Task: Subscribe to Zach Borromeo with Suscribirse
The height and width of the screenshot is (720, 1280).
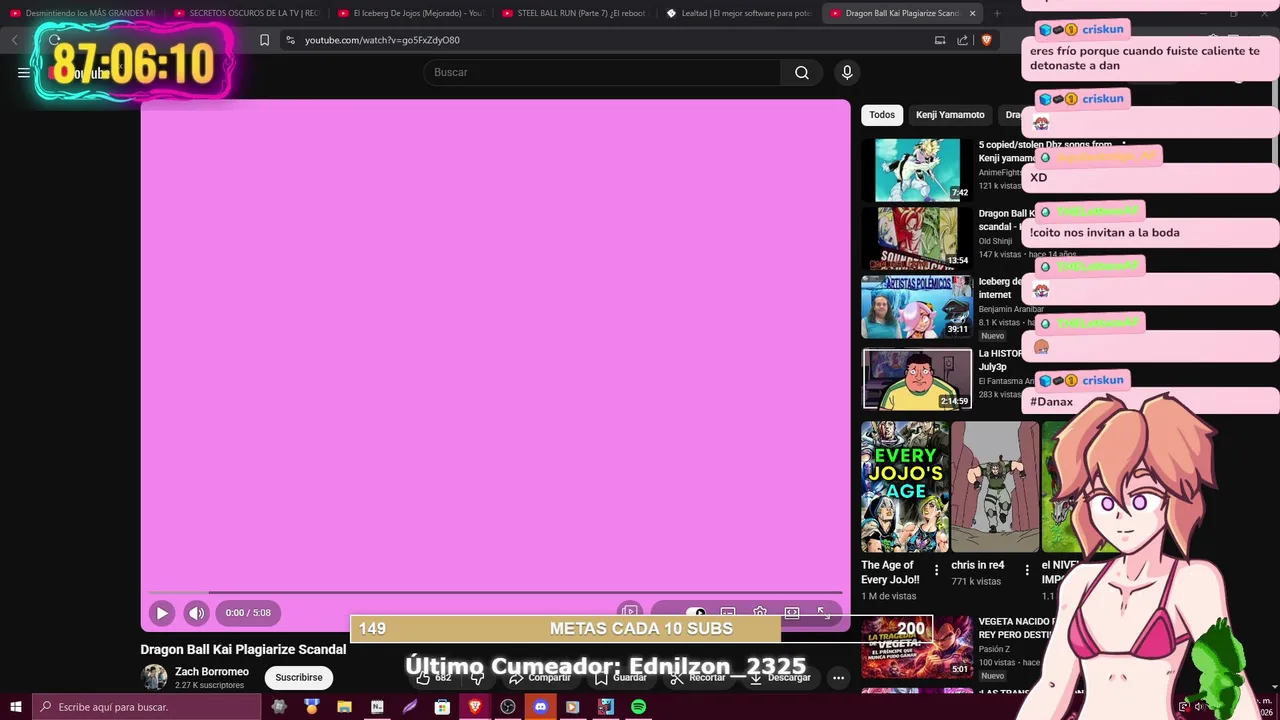Action: pos(299,677)
